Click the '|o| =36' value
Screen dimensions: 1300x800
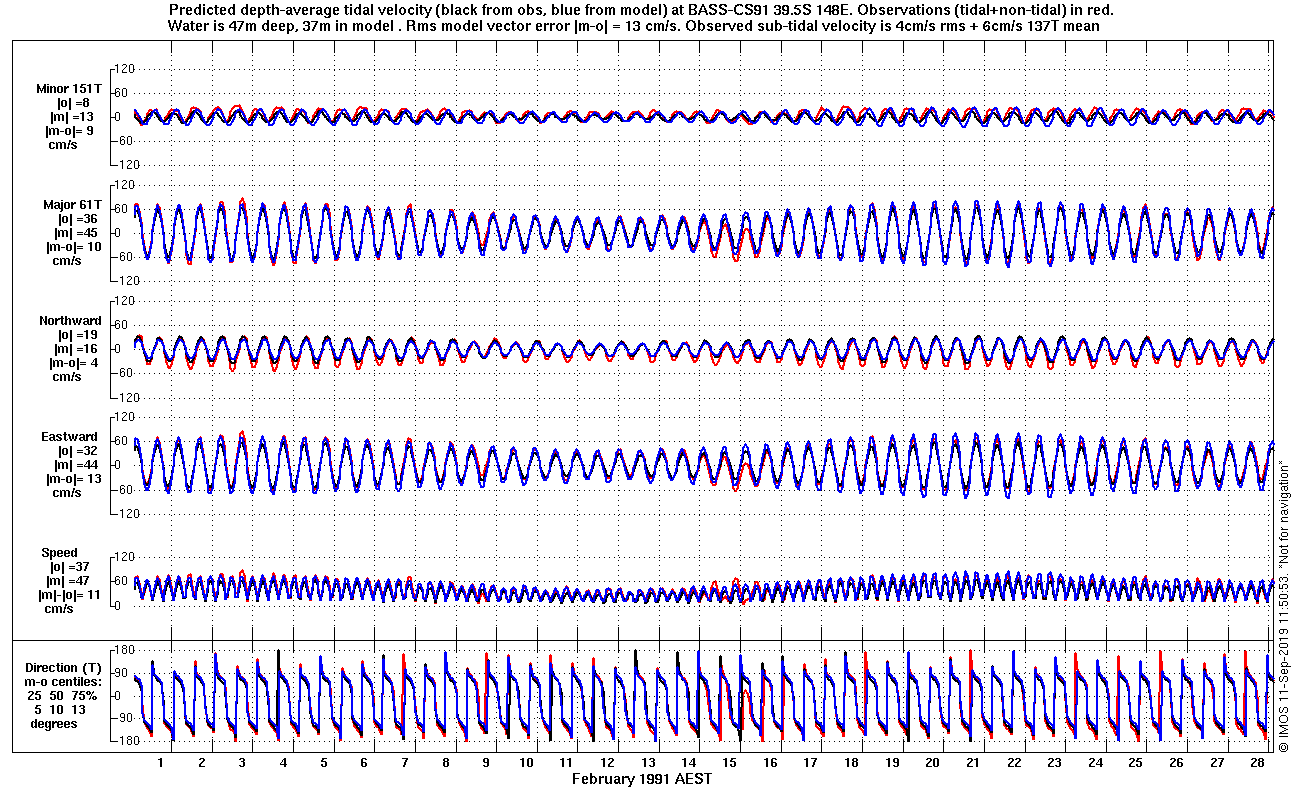click(77, 219)
